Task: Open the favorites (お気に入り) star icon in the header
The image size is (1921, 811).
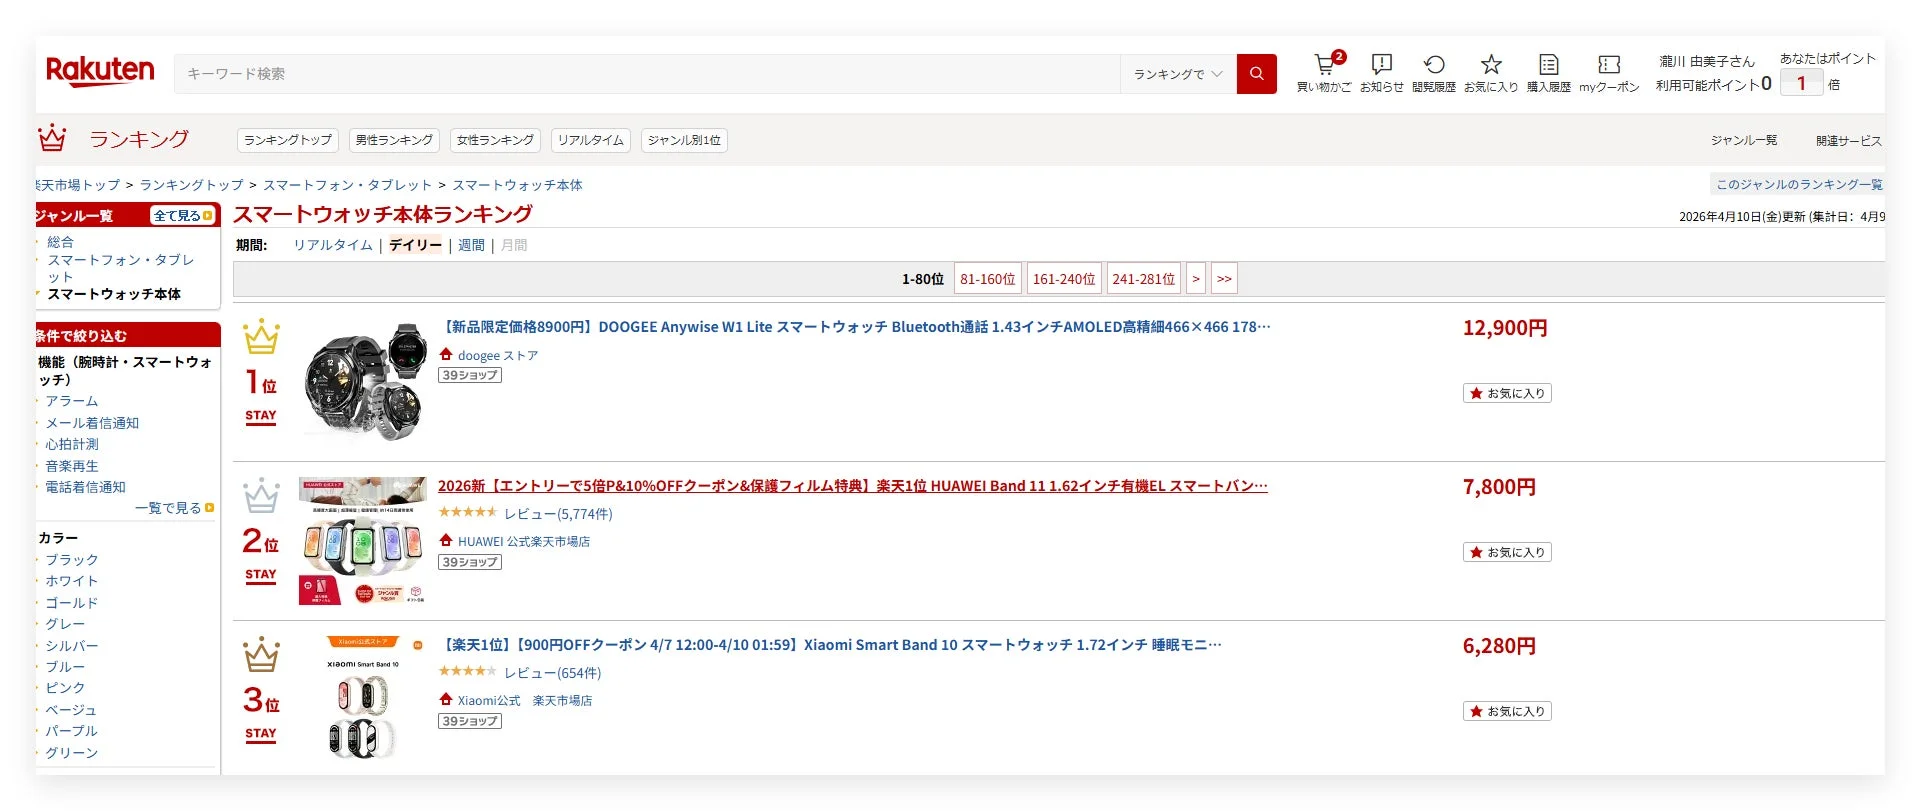Action: [x=1491, y=73]
